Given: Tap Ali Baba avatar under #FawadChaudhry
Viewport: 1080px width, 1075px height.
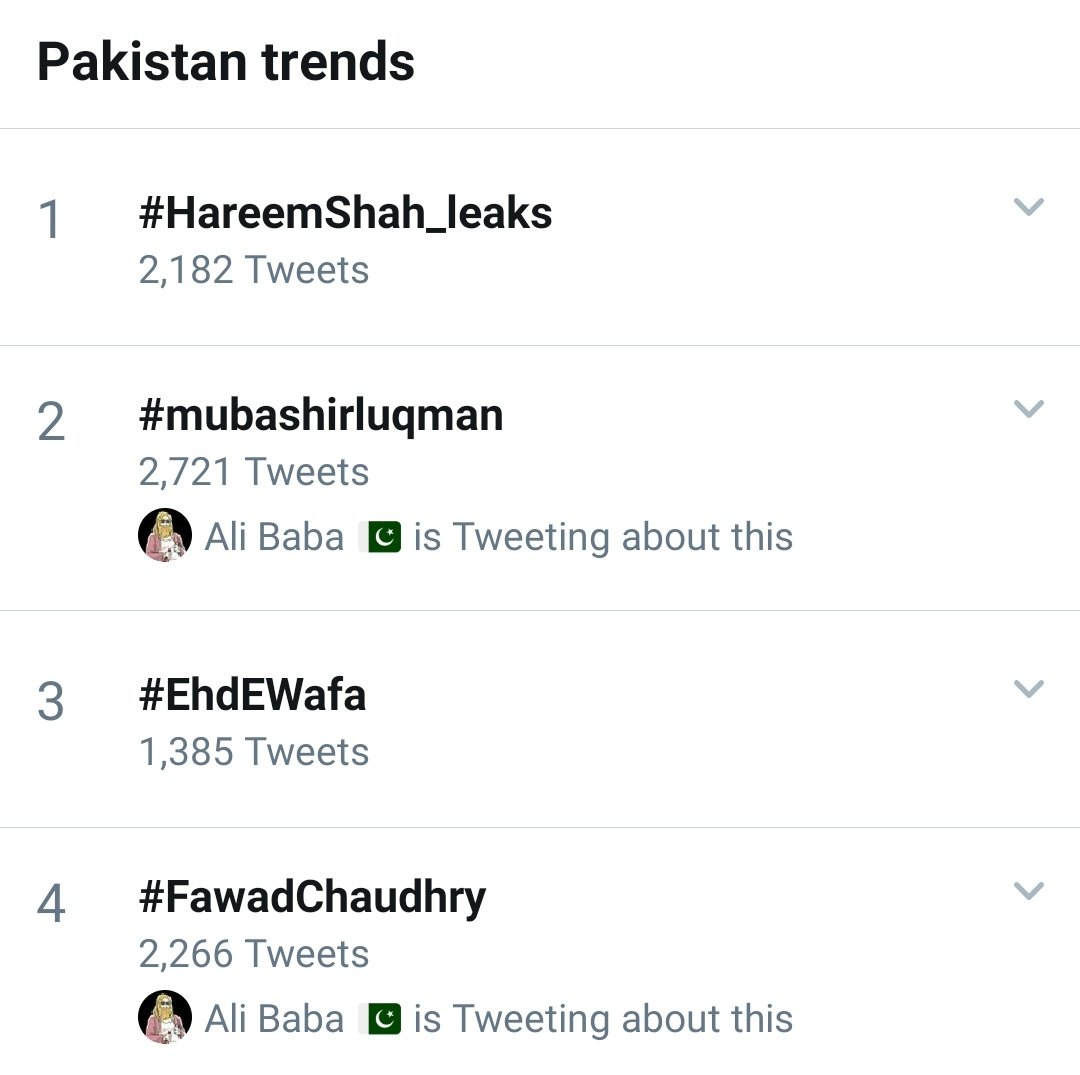Looking at the screenshot, I should [x=164, y=1018].
